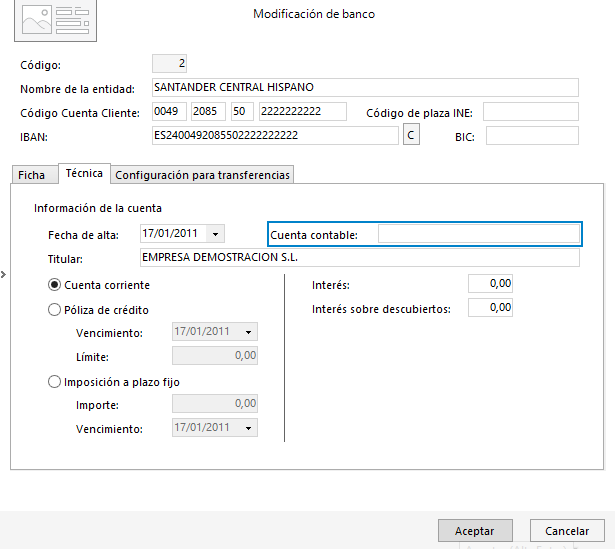Click the Código de plaza INE field
615x549 pixels.
(x=532, y=111)
